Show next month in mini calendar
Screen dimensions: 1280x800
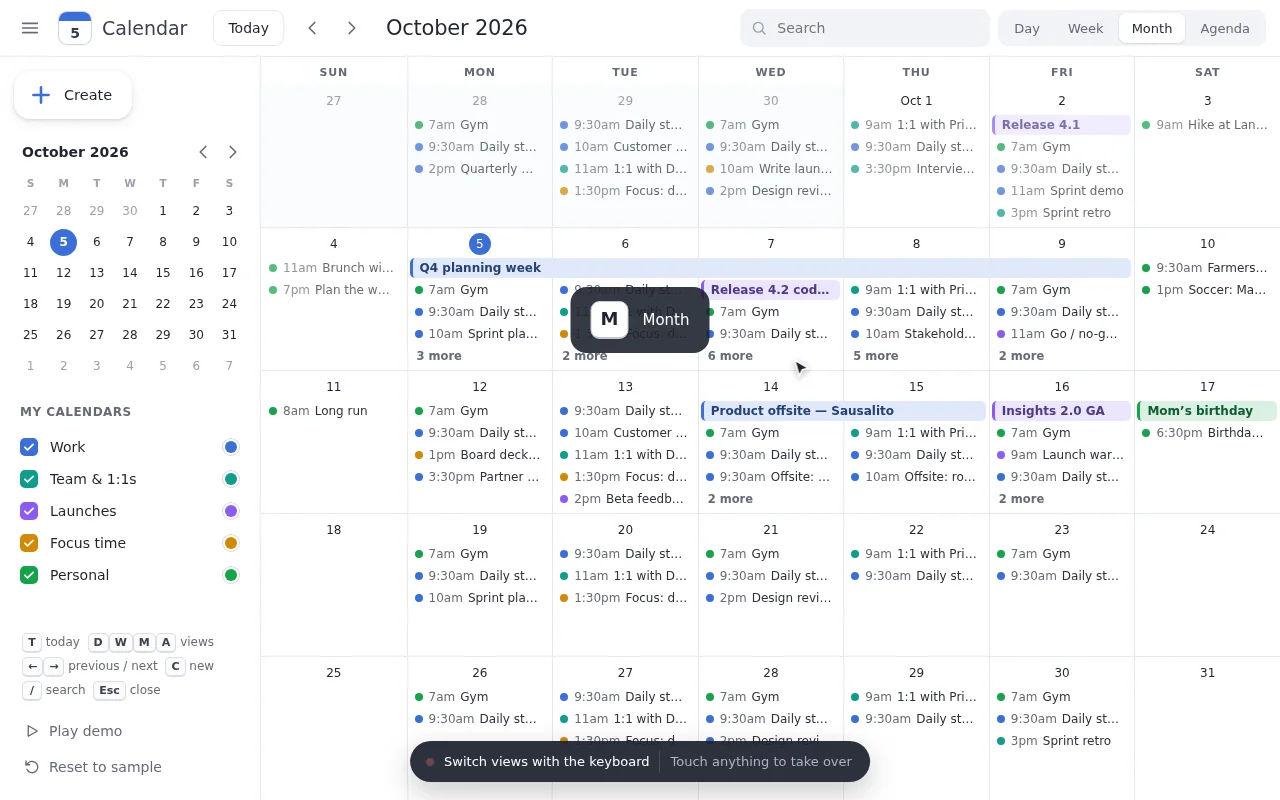pyautogui.click(x=232, y=152)
